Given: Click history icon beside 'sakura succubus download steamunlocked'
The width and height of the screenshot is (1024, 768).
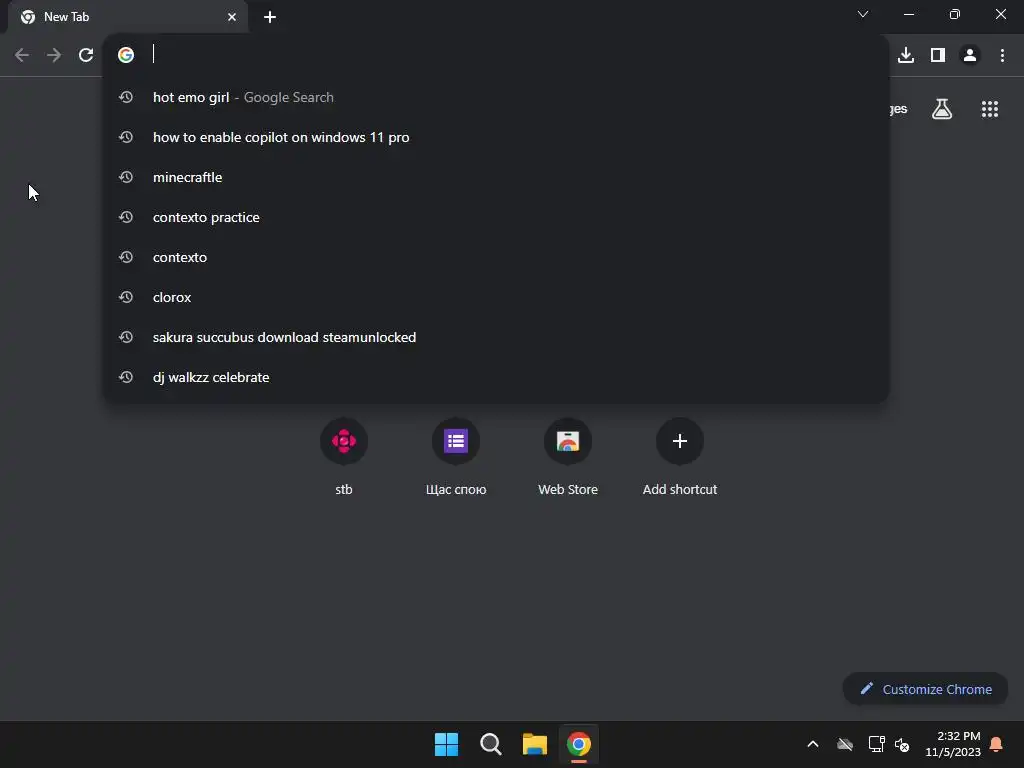Looking at the screenshot, I should pos(126,337).
